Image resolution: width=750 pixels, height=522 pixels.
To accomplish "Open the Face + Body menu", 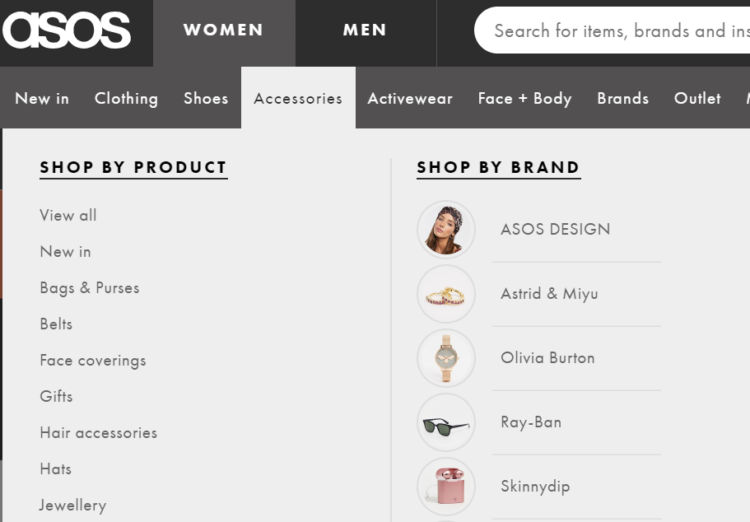I will pyautogui.click(x=524, y=98).
